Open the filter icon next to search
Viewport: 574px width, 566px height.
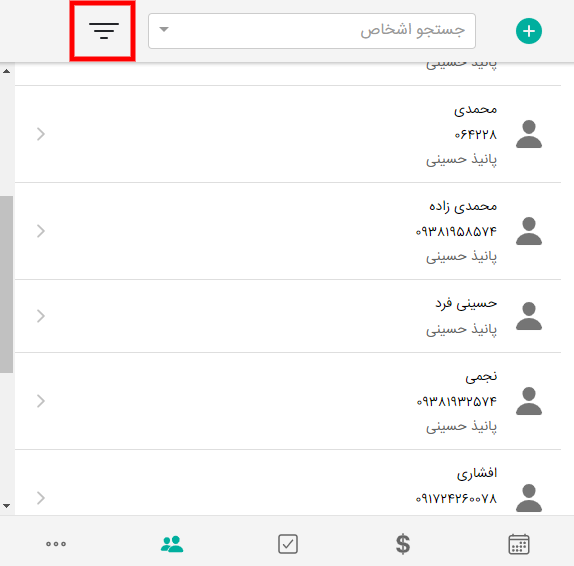104,31
